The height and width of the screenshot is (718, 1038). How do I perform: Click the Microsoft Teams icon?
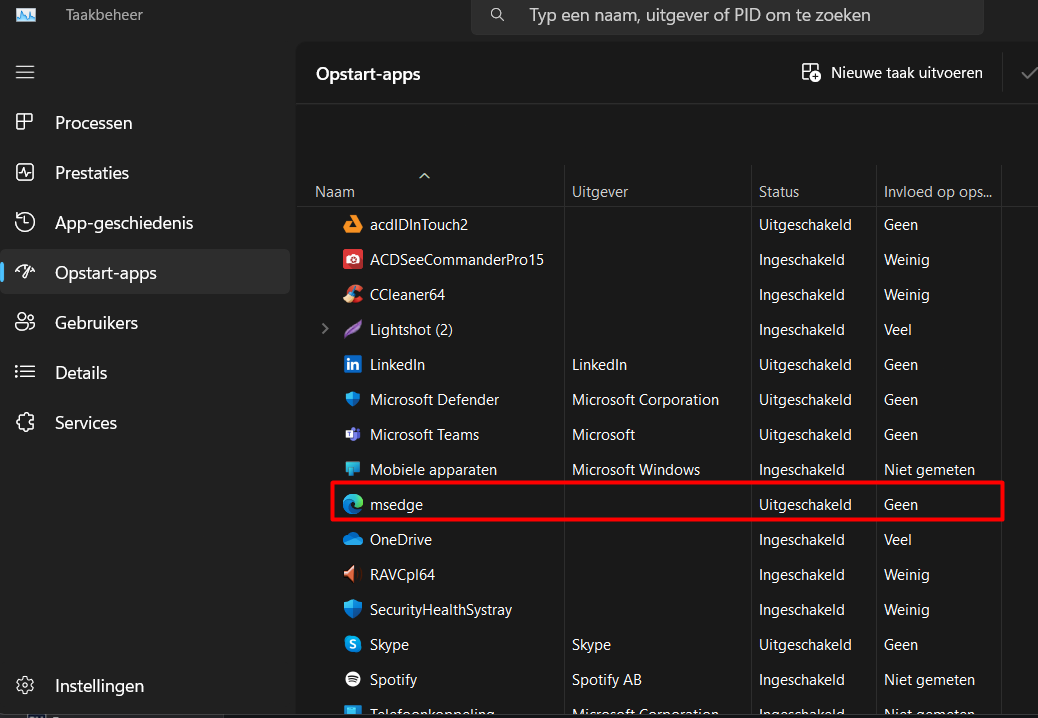coord(352,435)
